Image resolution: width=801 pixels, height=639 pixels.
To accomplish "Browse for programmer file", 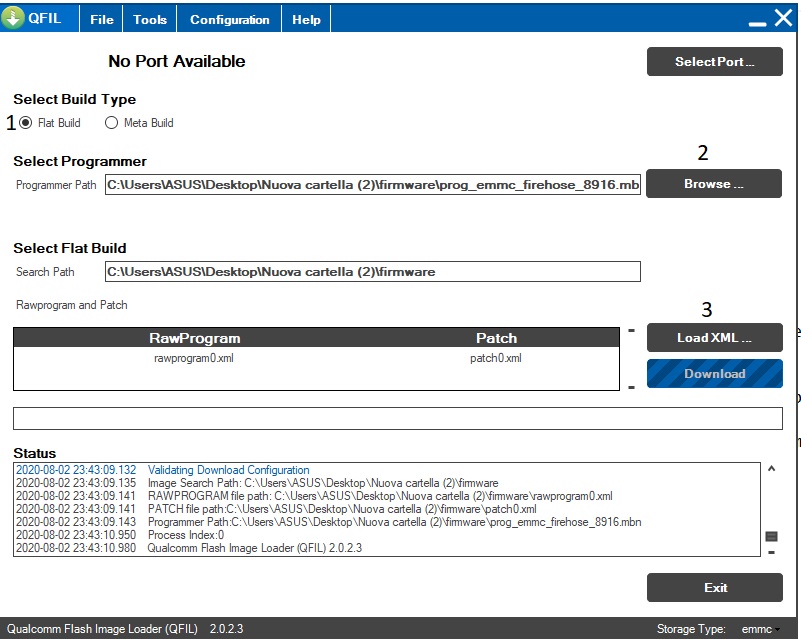I will [x=714, y=183].
